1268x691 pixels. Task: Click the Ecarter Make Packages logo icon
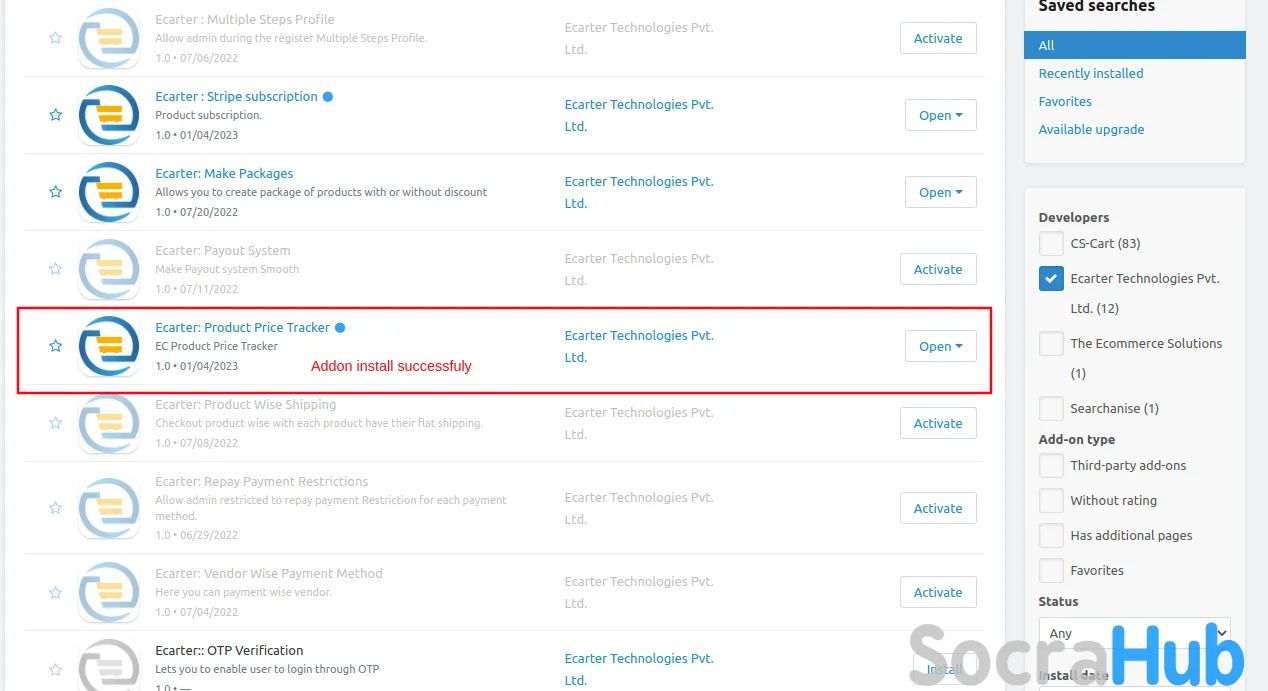point(109,192)
